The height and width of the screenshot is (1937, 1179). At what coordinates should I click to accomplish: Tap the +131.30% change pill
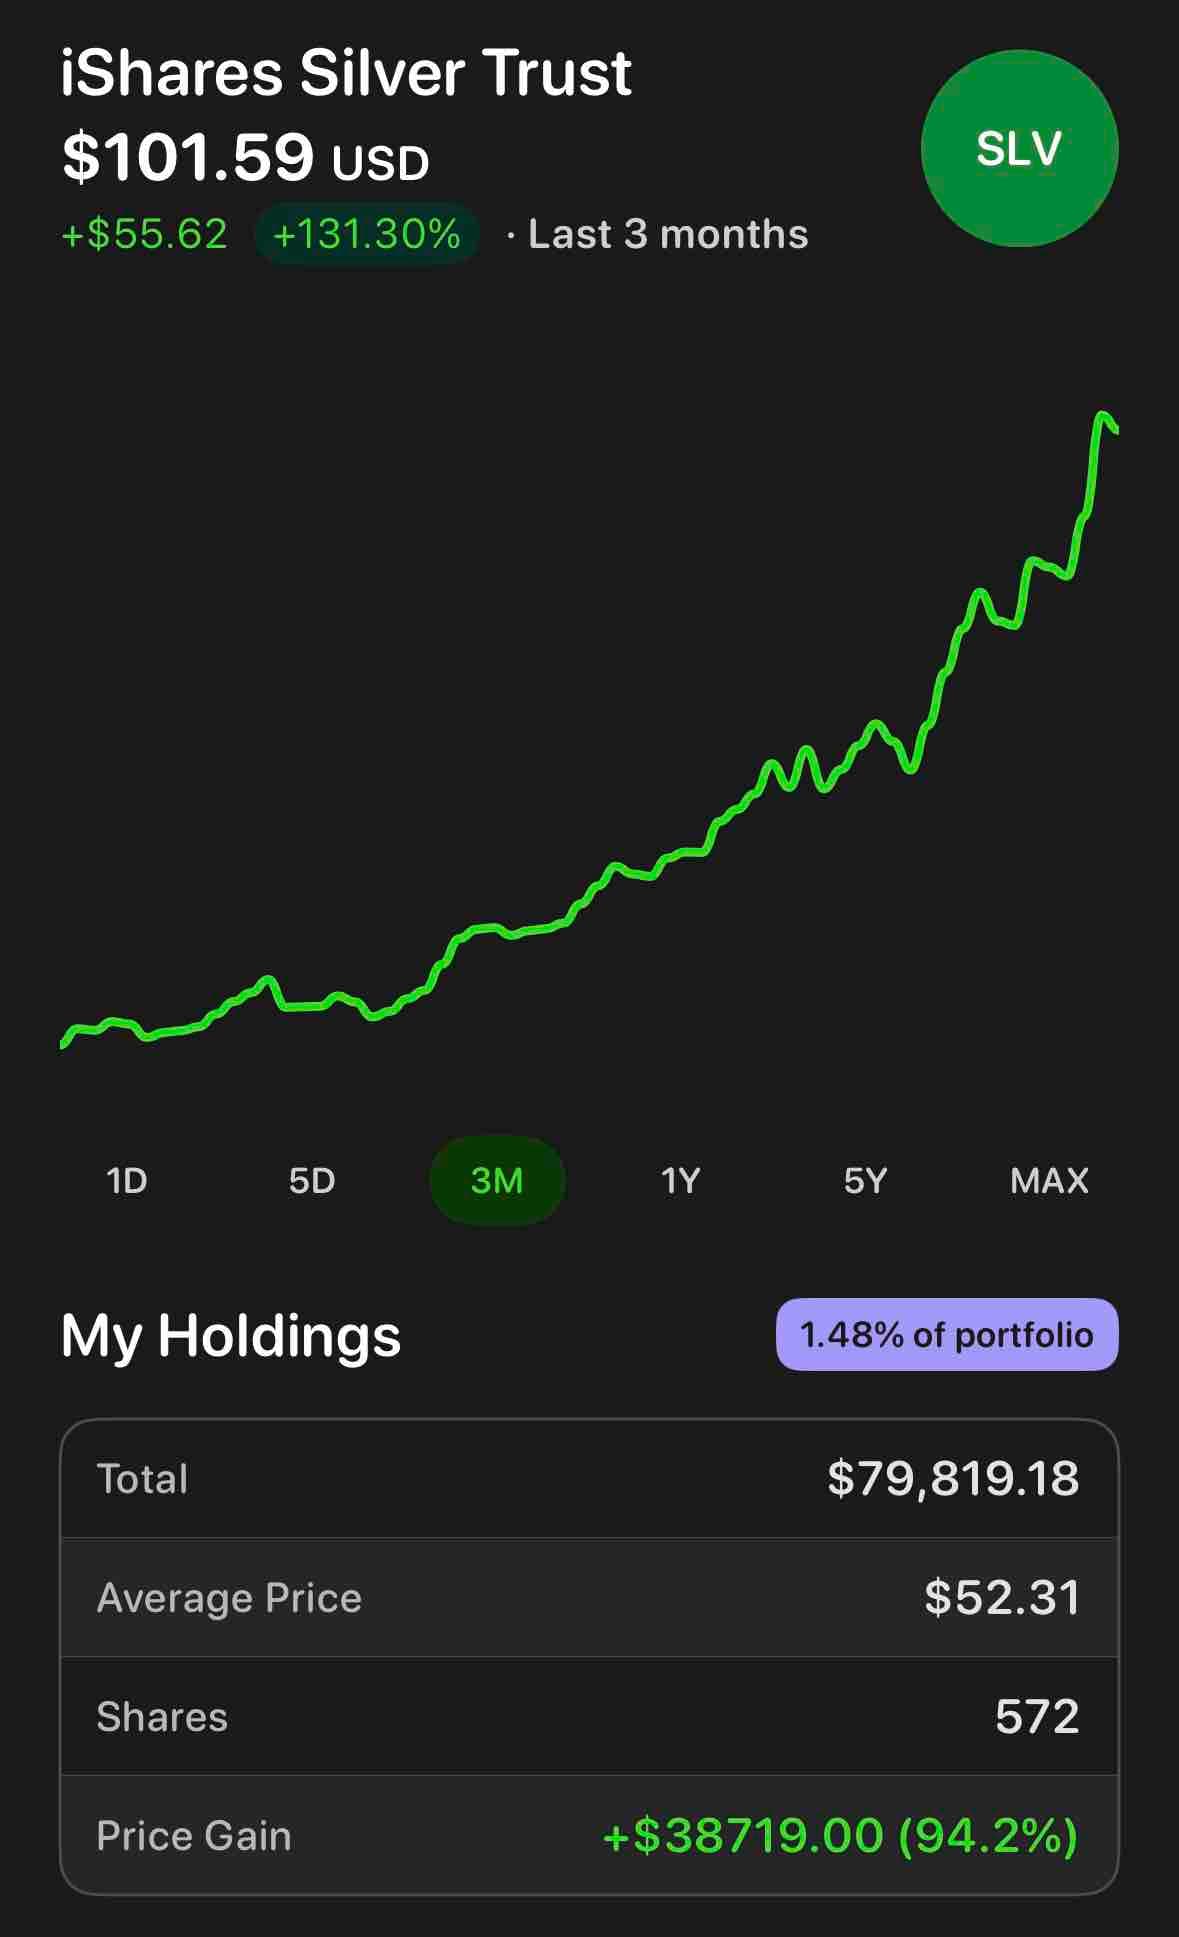(x=366, y=234)
